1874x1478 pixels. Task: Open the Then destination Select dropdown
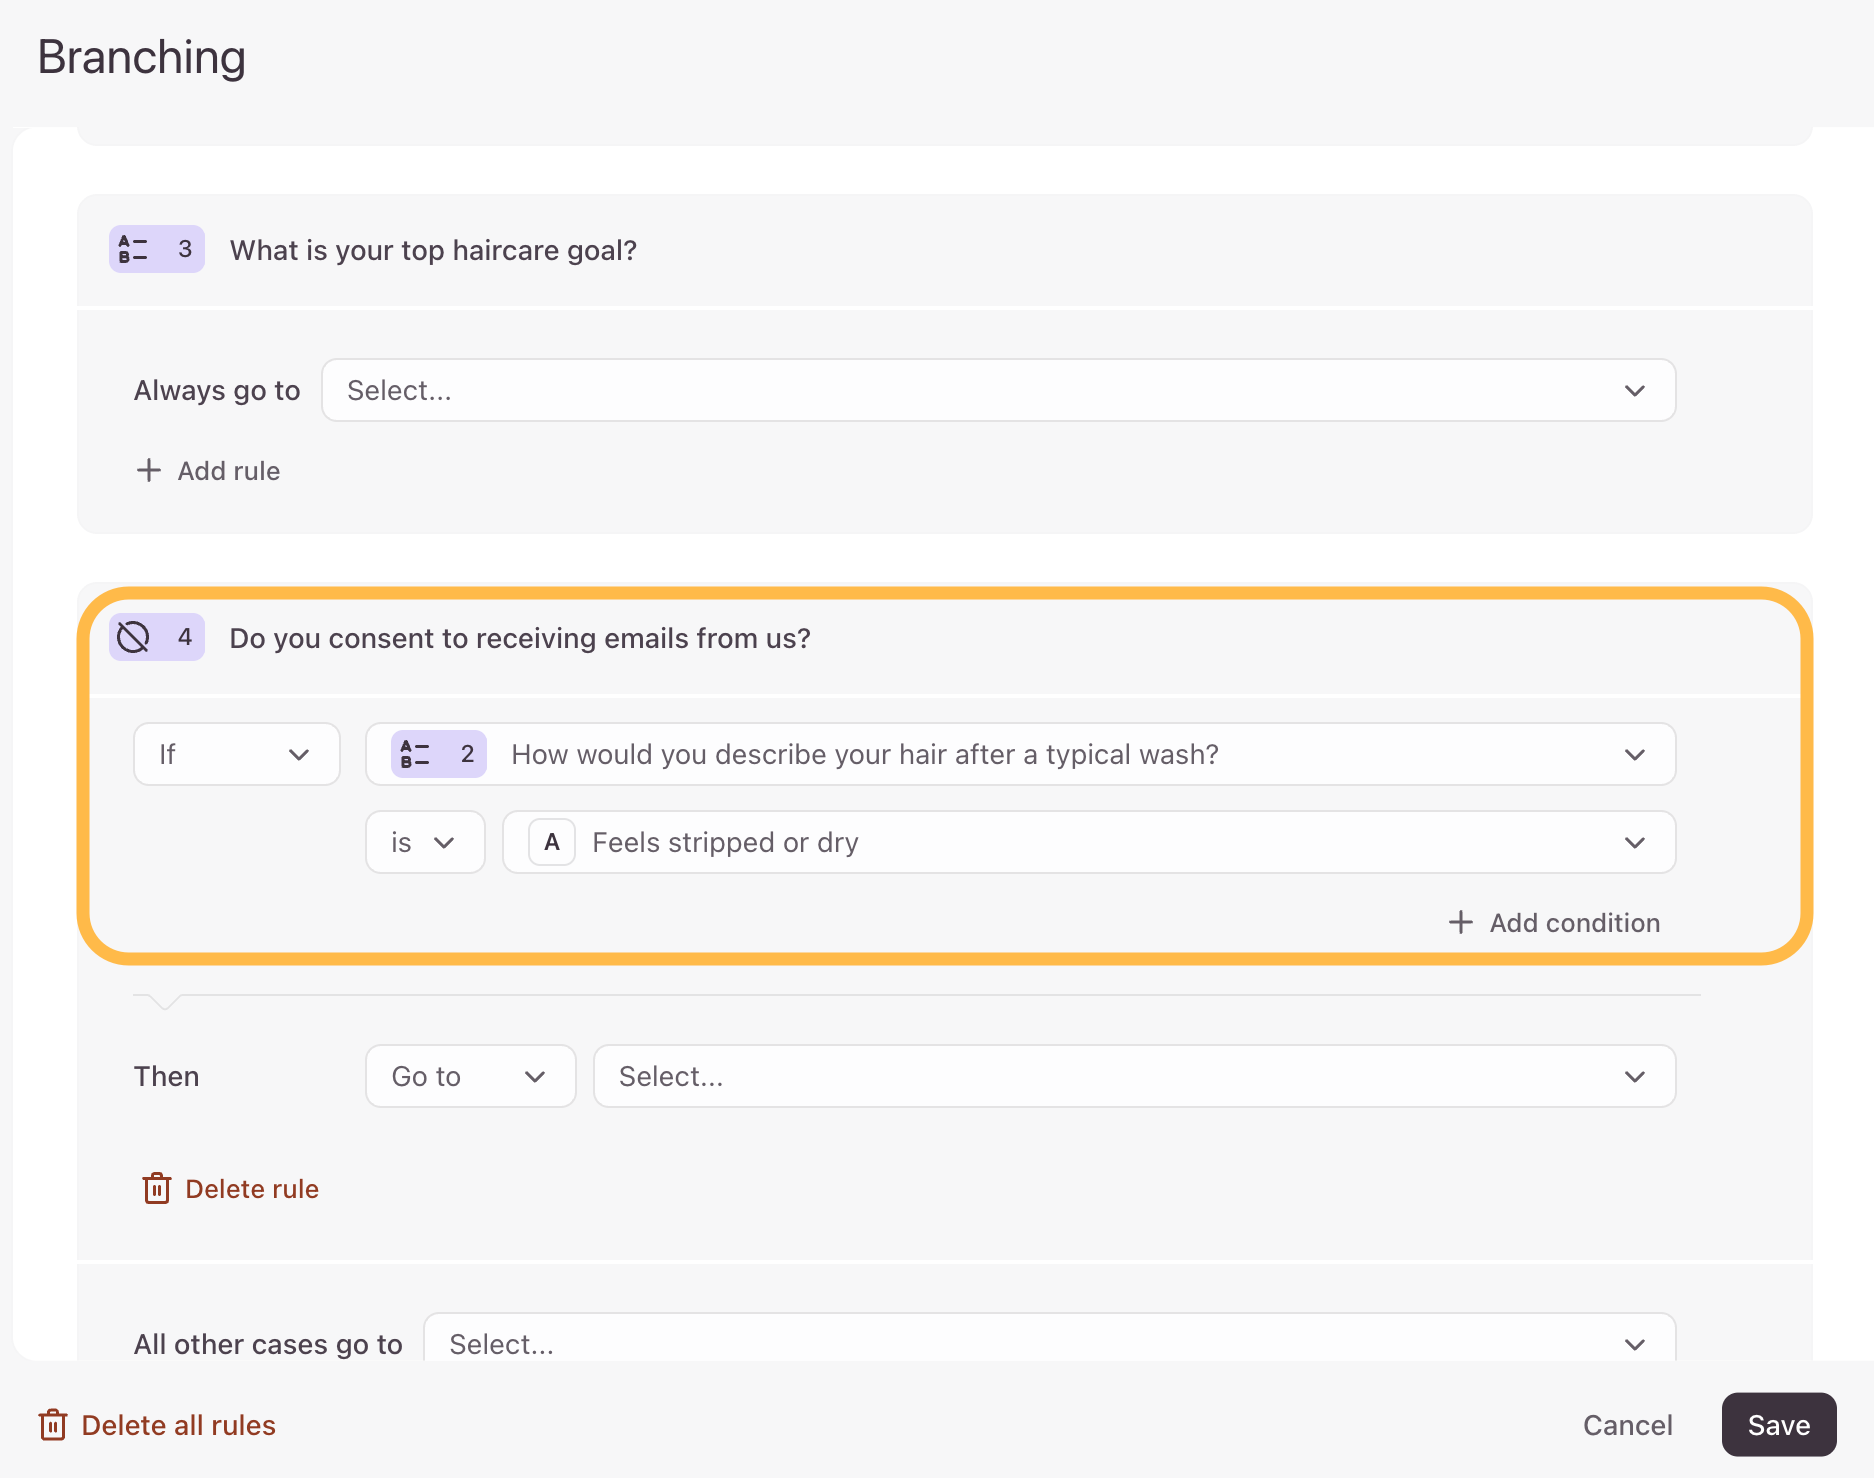click(1133, 1076)
